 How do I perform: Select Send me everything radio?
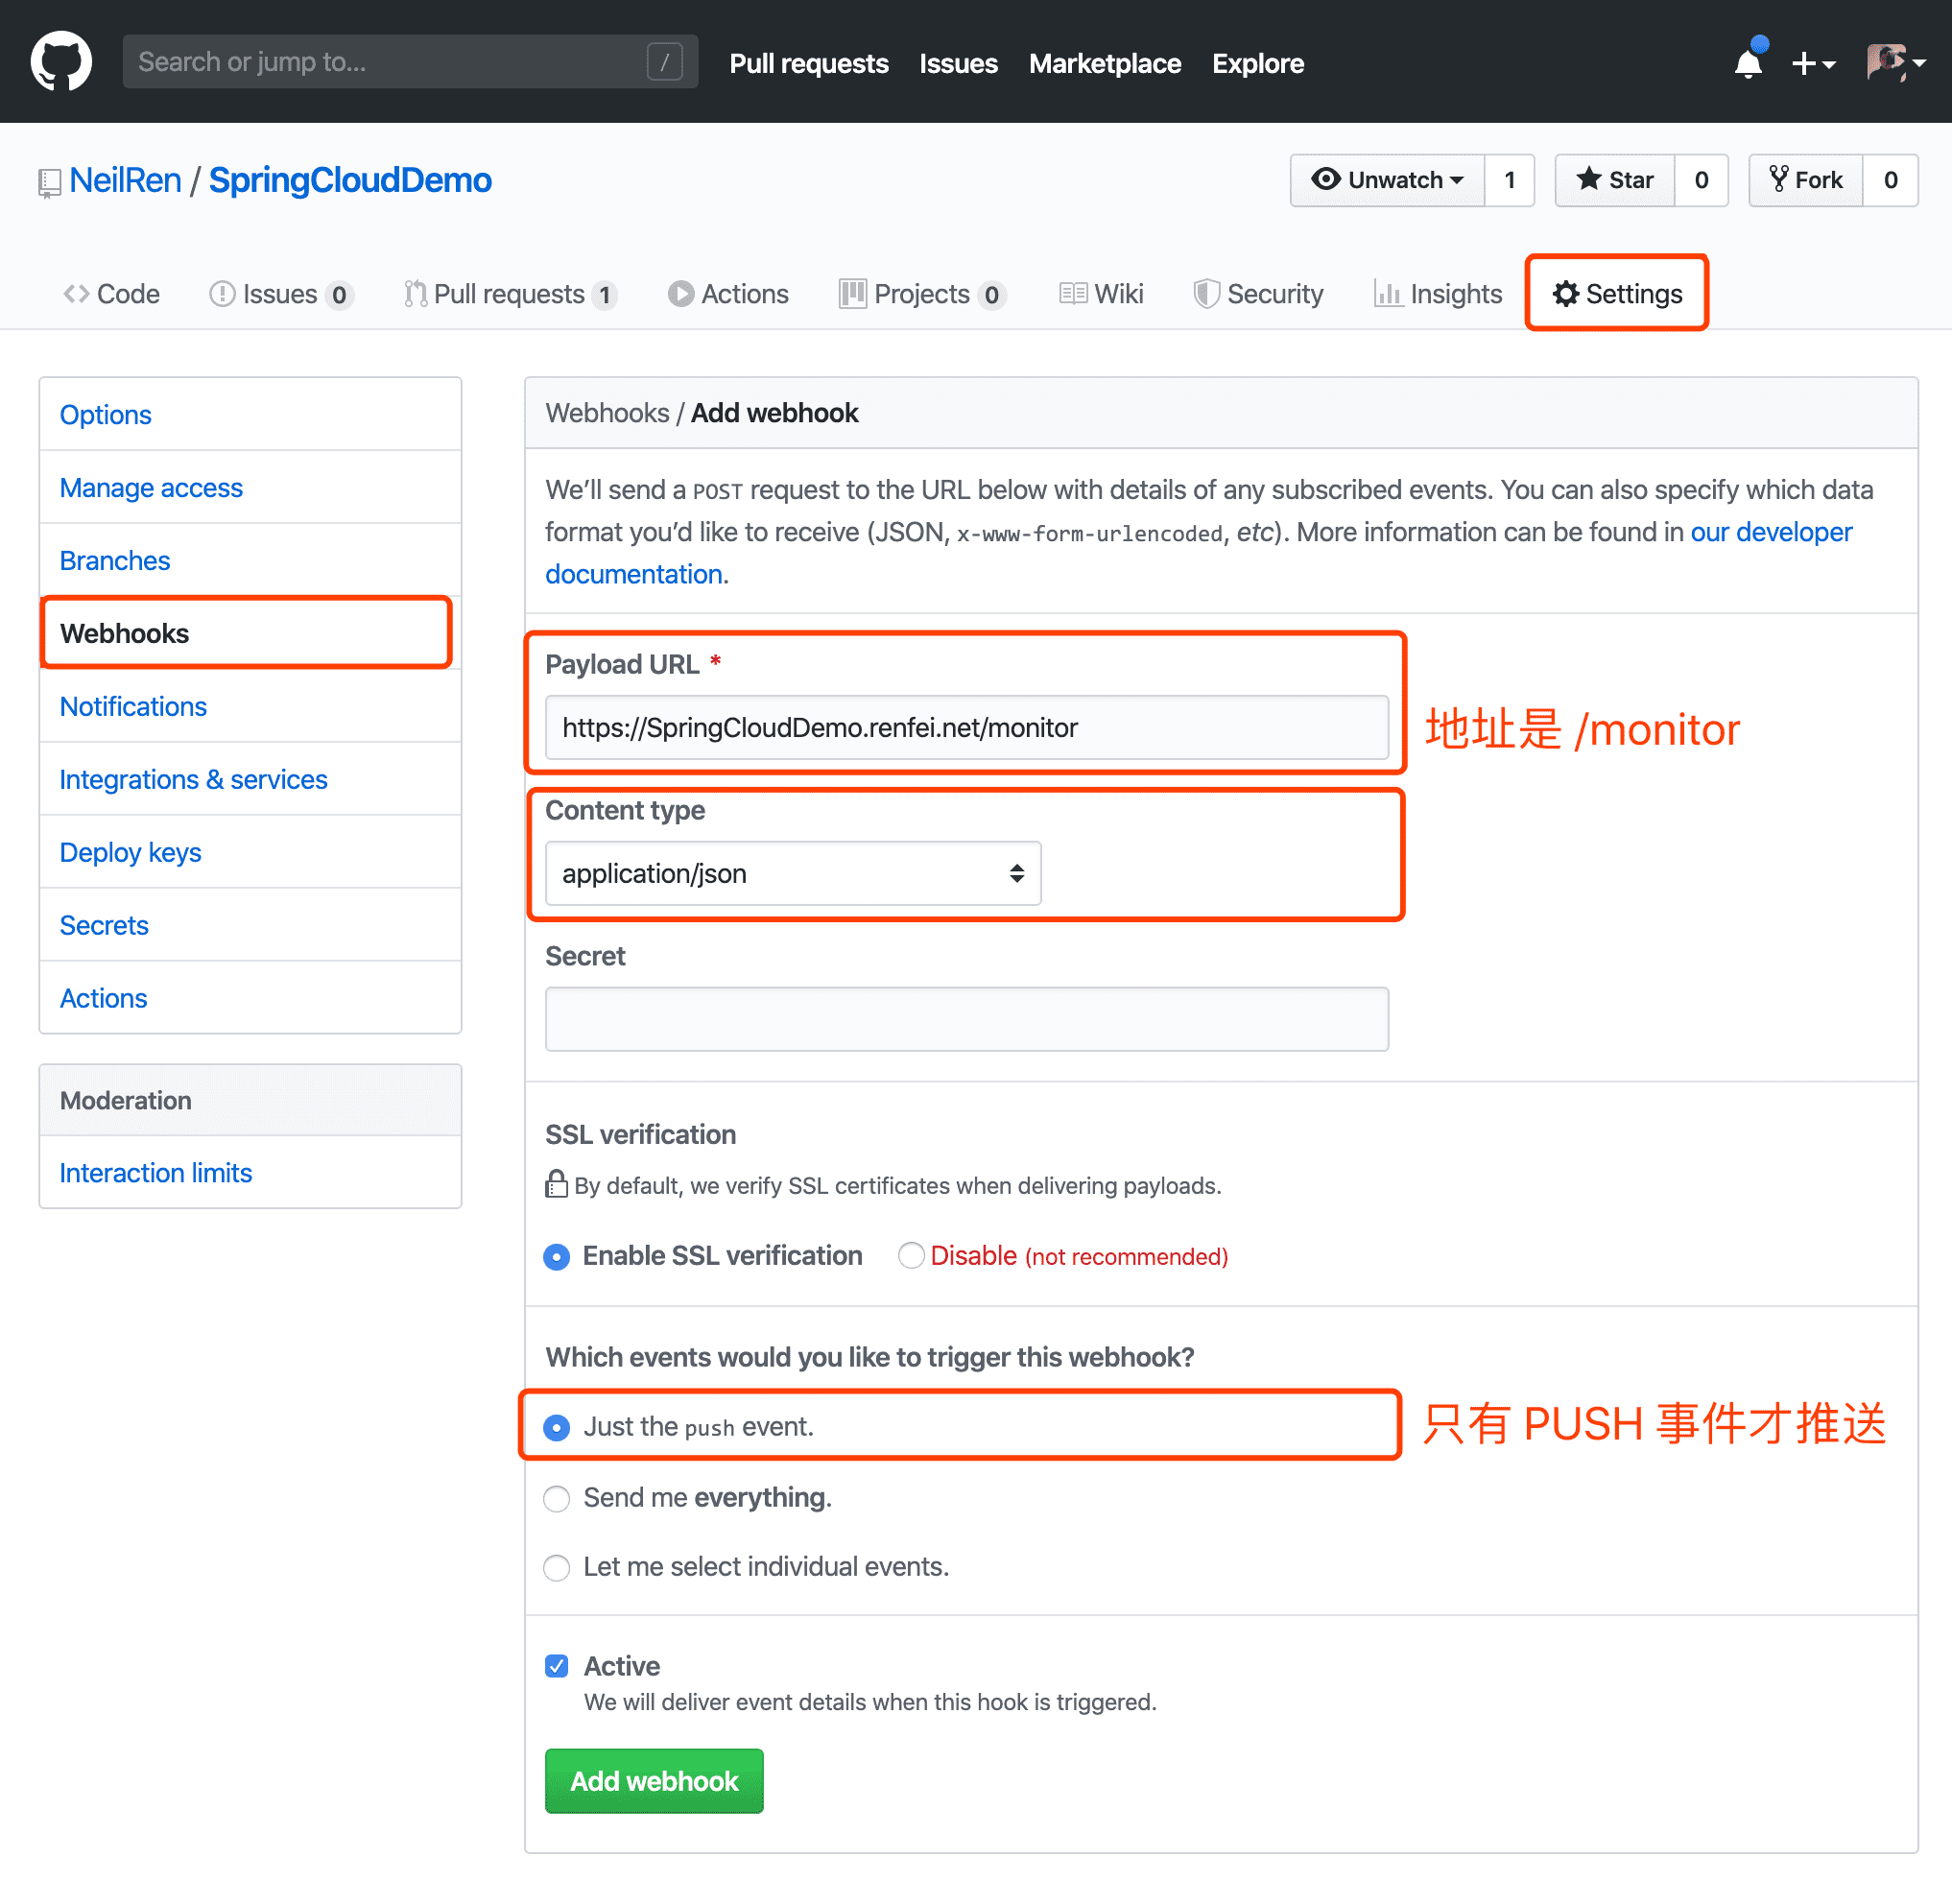[x=557, y=1498]
